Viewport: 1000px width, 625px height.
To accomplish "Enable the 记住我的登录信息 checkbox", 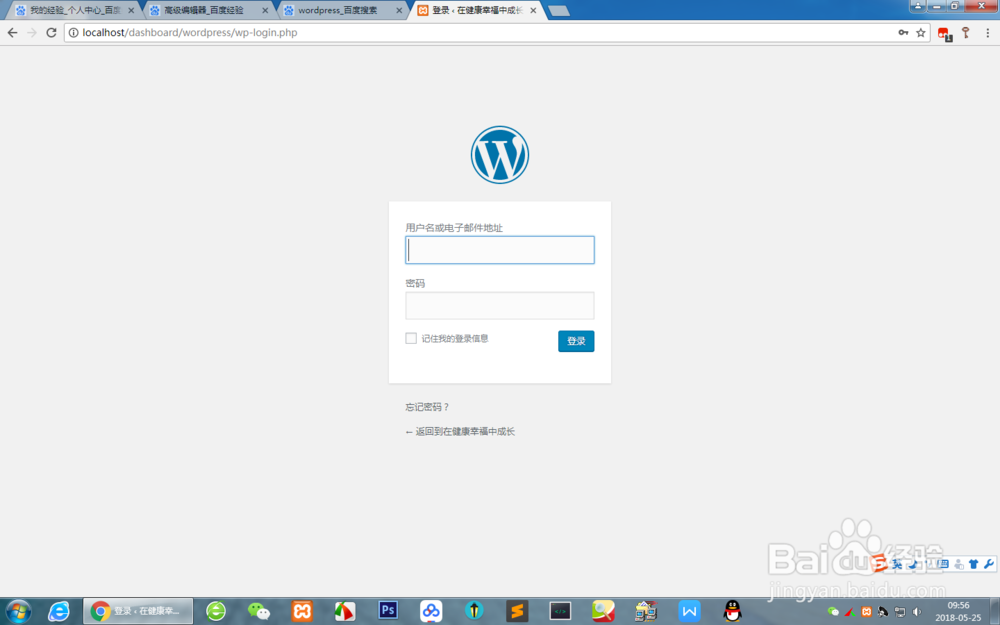I will 411,338.
